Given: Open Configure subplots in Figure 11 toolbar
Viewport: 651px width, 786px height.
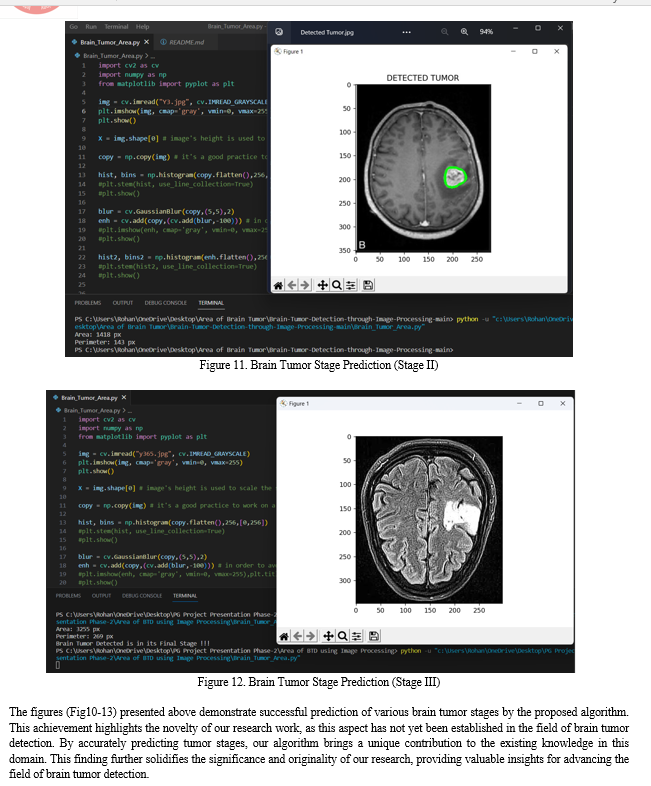Looking at the screenshot, I should coord(351,285).
